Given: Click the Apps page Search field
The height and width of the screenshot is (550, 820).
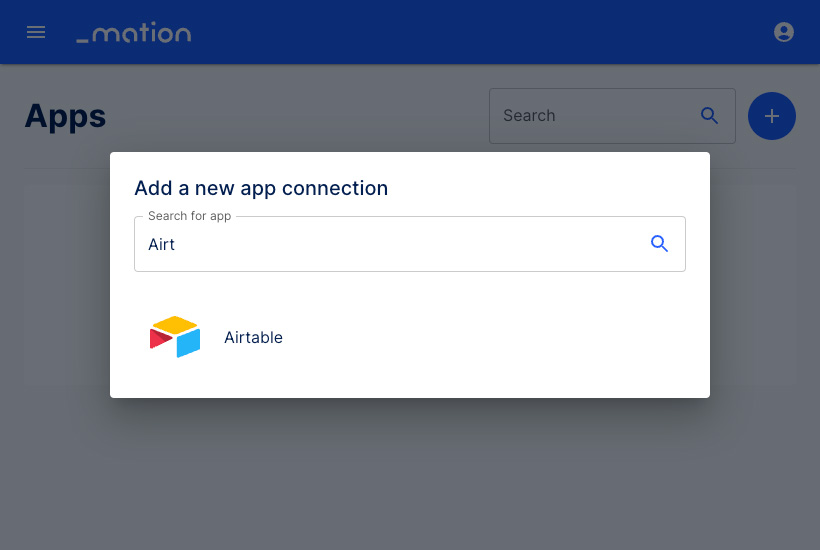Looking at the screenshot, I should [612, 116].
